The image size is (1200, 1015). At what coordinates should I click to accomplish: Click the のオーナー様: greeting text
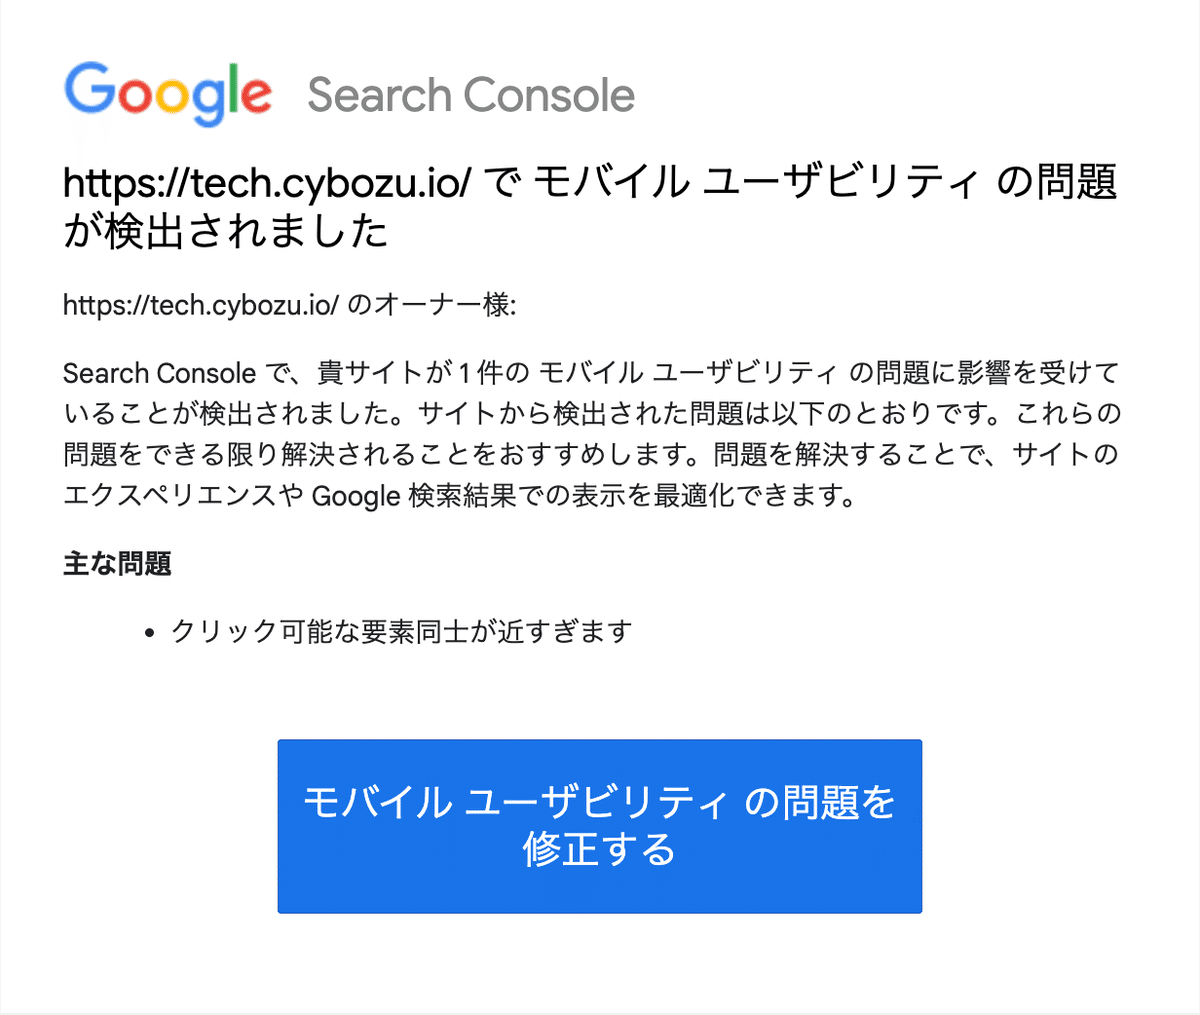point(432,306)
